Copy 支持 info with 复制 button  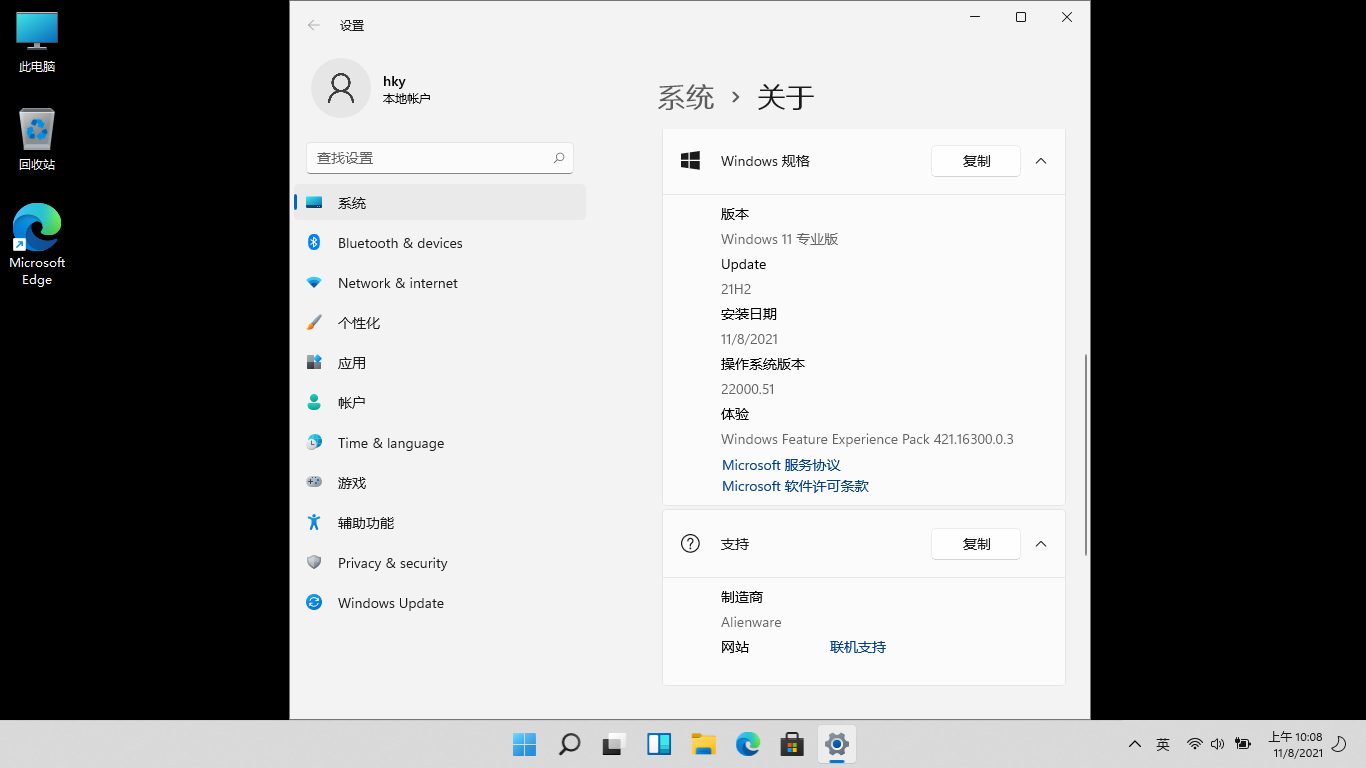976,544
